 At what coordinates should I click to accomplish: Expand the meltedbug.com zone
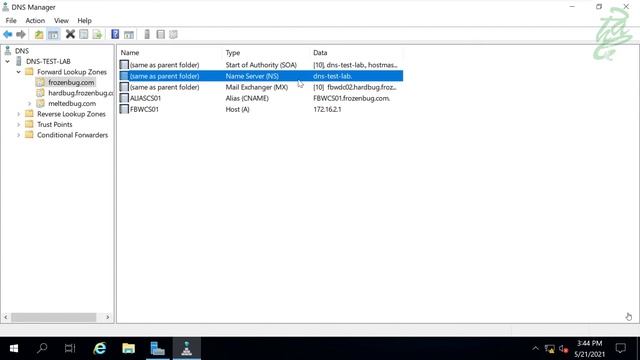(x=29, y=104)
